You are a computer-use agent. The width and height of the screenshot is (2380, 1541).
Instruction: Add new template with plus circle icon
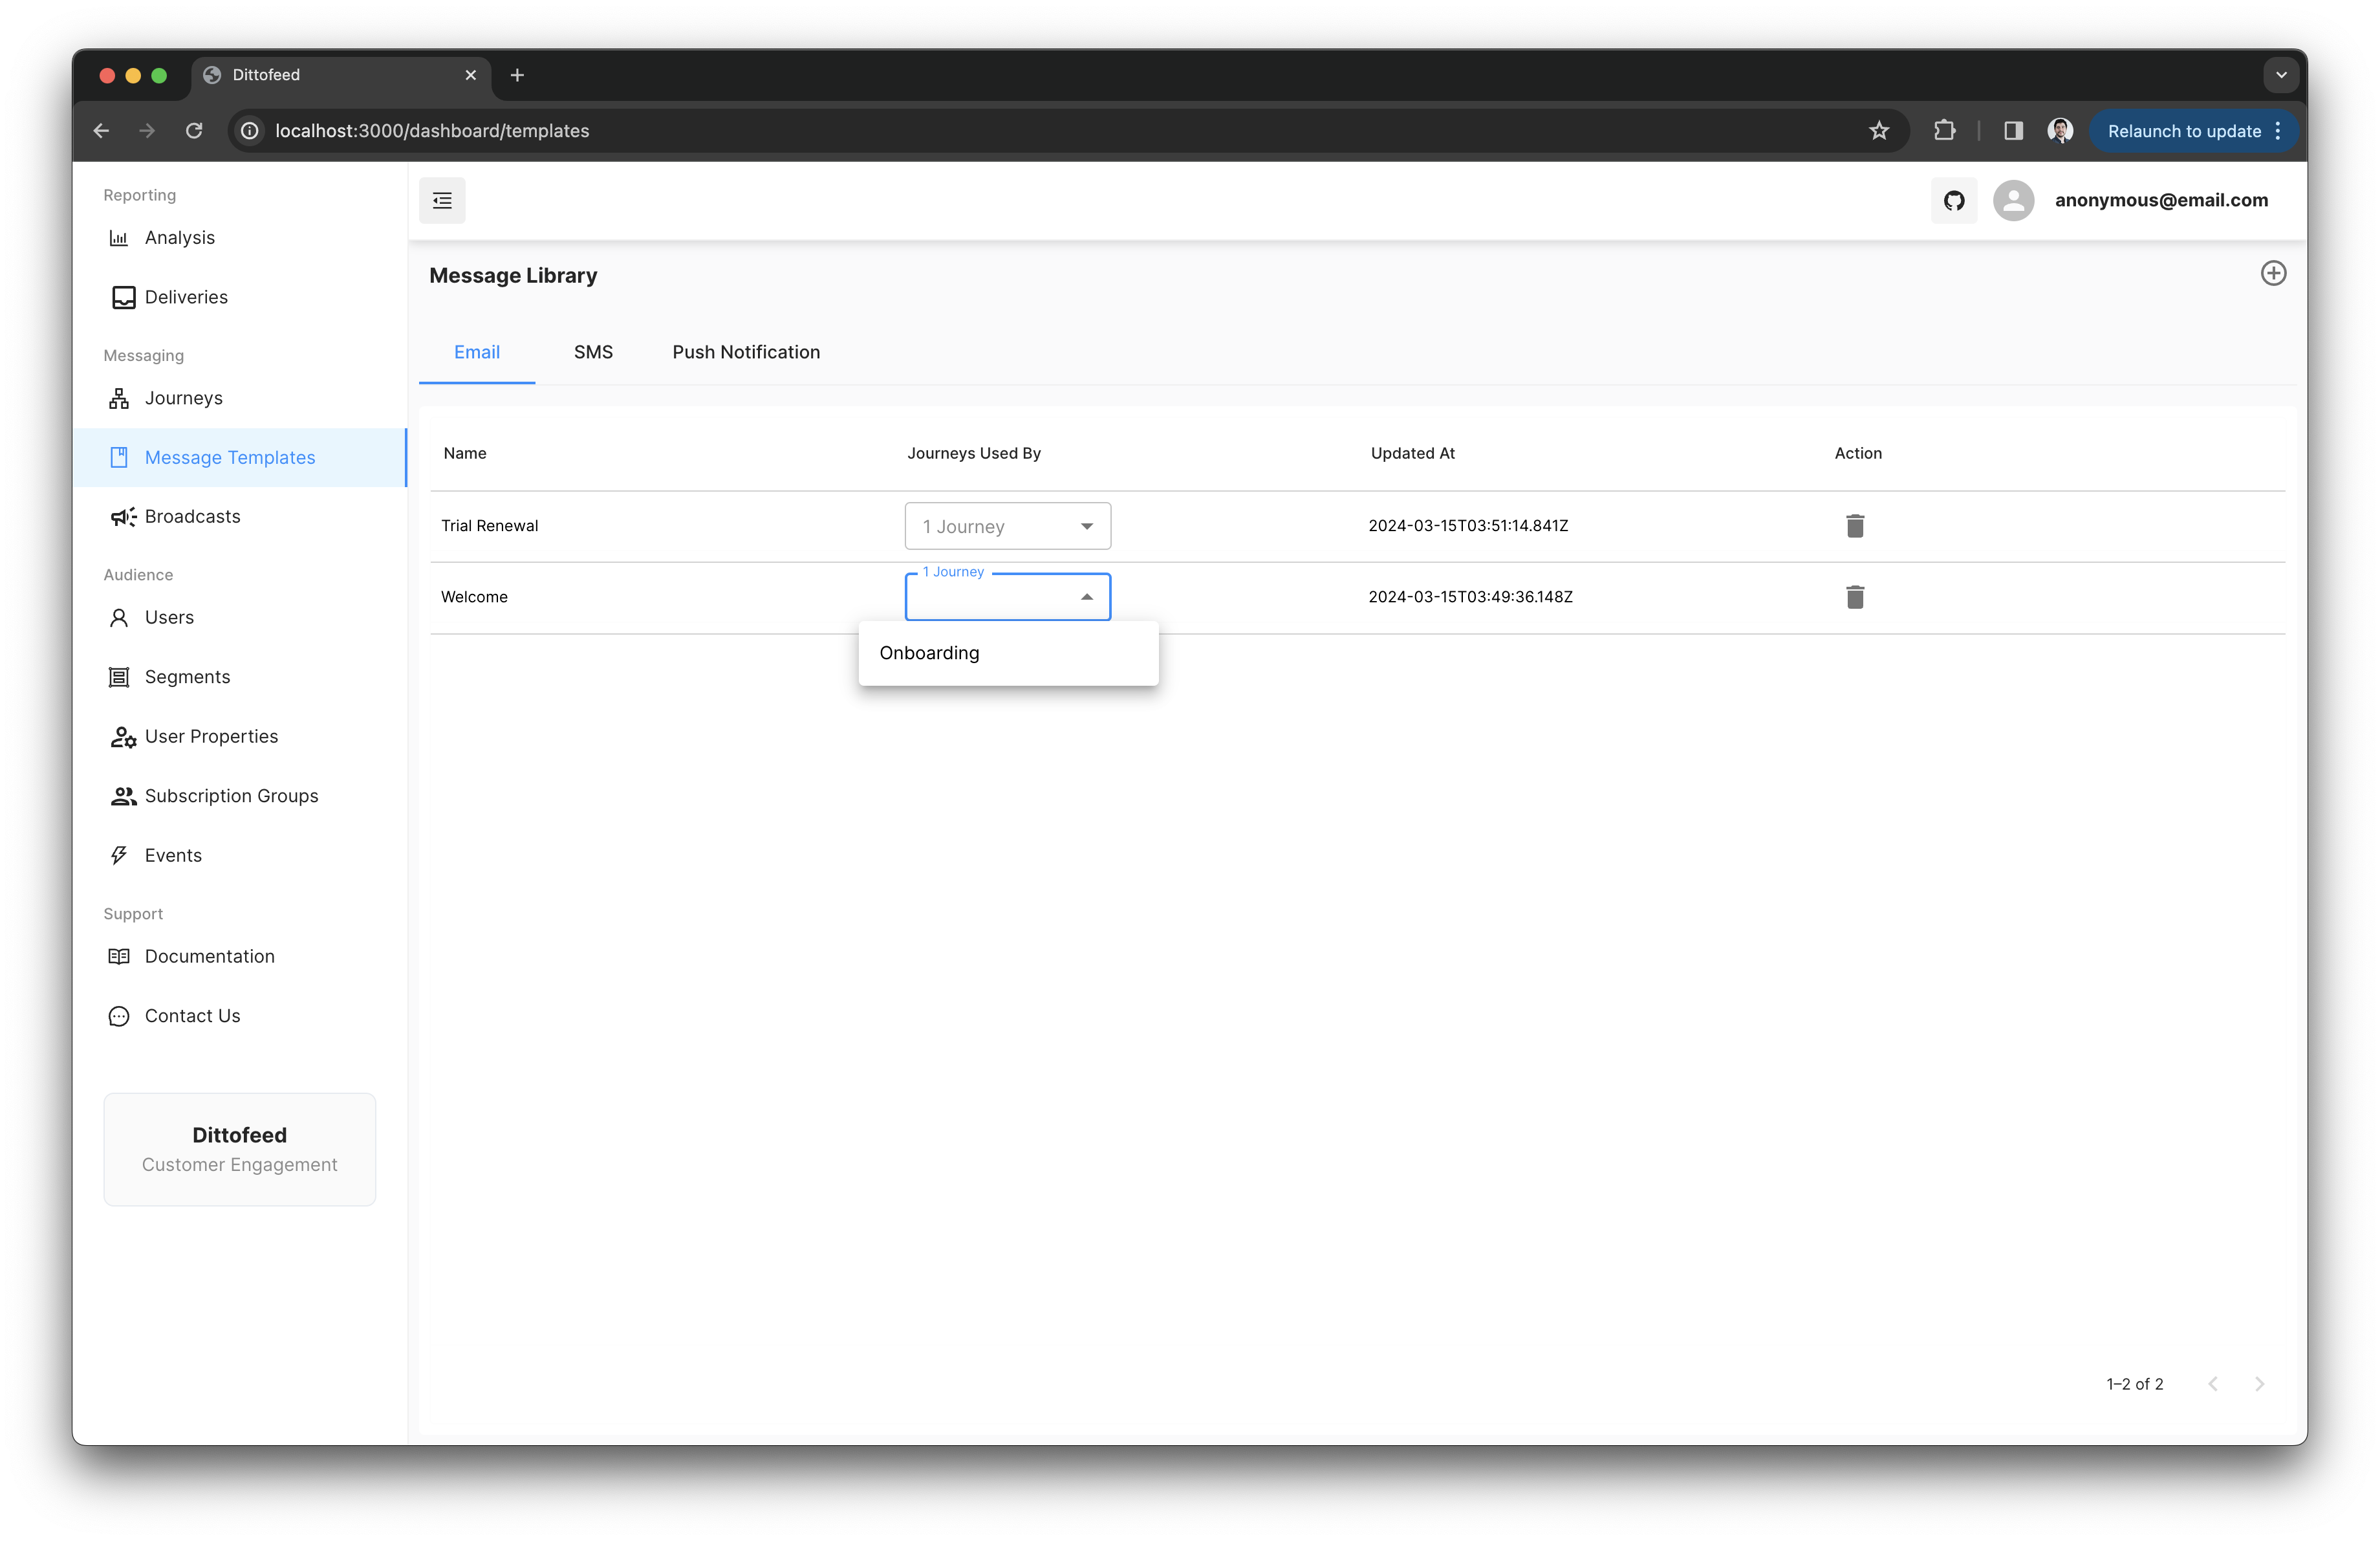[2273, 273]
